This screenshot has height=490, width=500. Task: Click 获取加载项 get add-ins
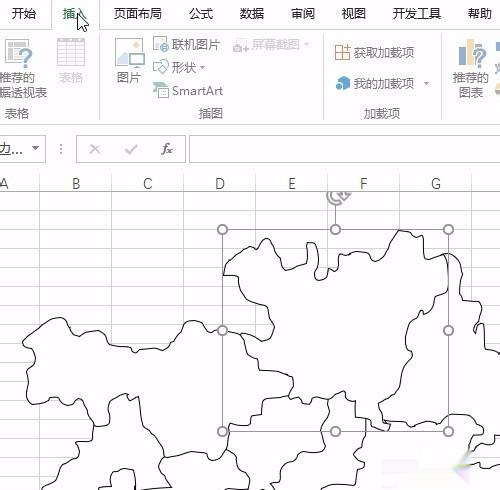[x=374, y=52]
